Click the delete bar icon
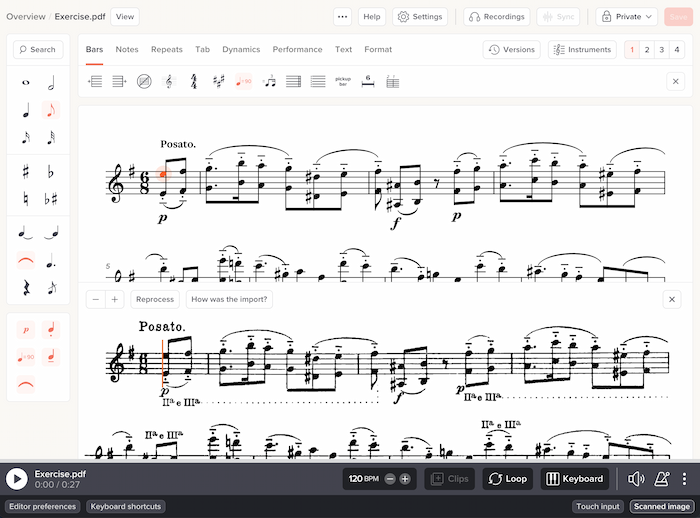700x518 pixels. click(x=144, y=81)
